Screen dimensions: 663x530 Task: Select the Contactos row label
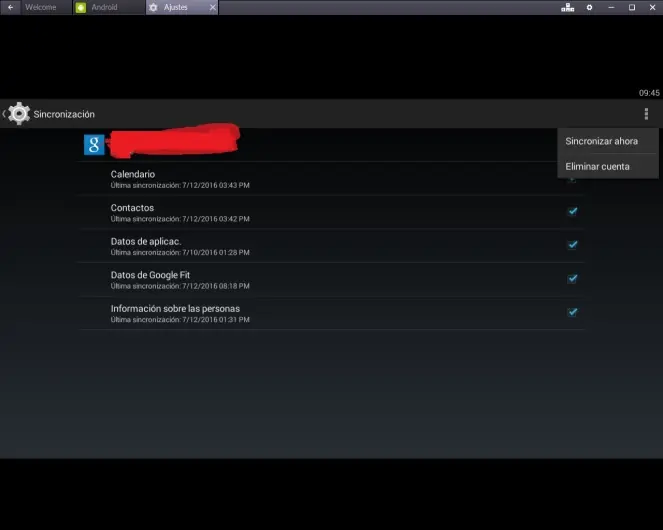(132, 208)
